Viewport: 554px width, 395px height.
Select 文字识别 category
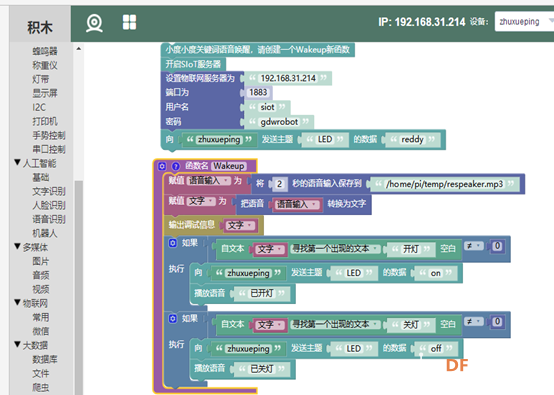[49, 191]
